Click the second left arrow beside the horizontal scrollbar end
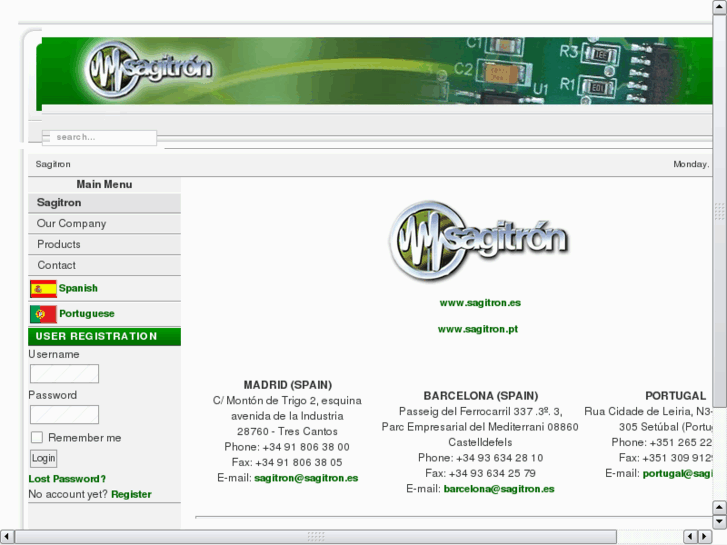Viewport: 727px width, 545px height. pyautogui.click(x=690, y=537)
